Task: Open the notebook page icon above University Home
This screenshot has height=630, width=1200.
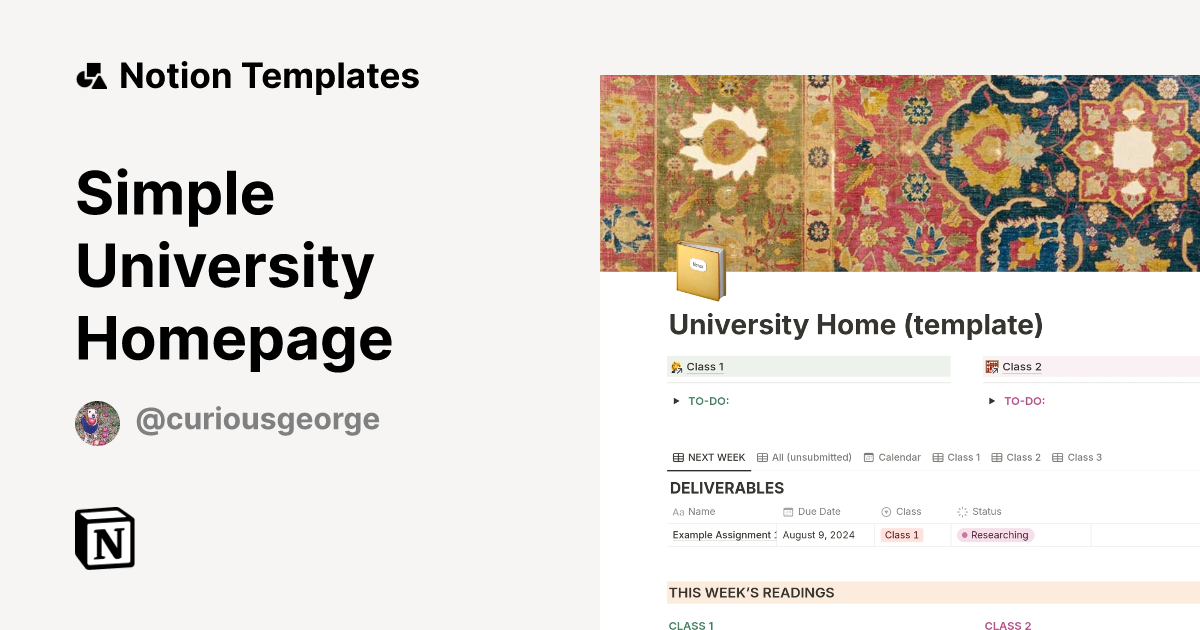Action: [x=700, y=268]
